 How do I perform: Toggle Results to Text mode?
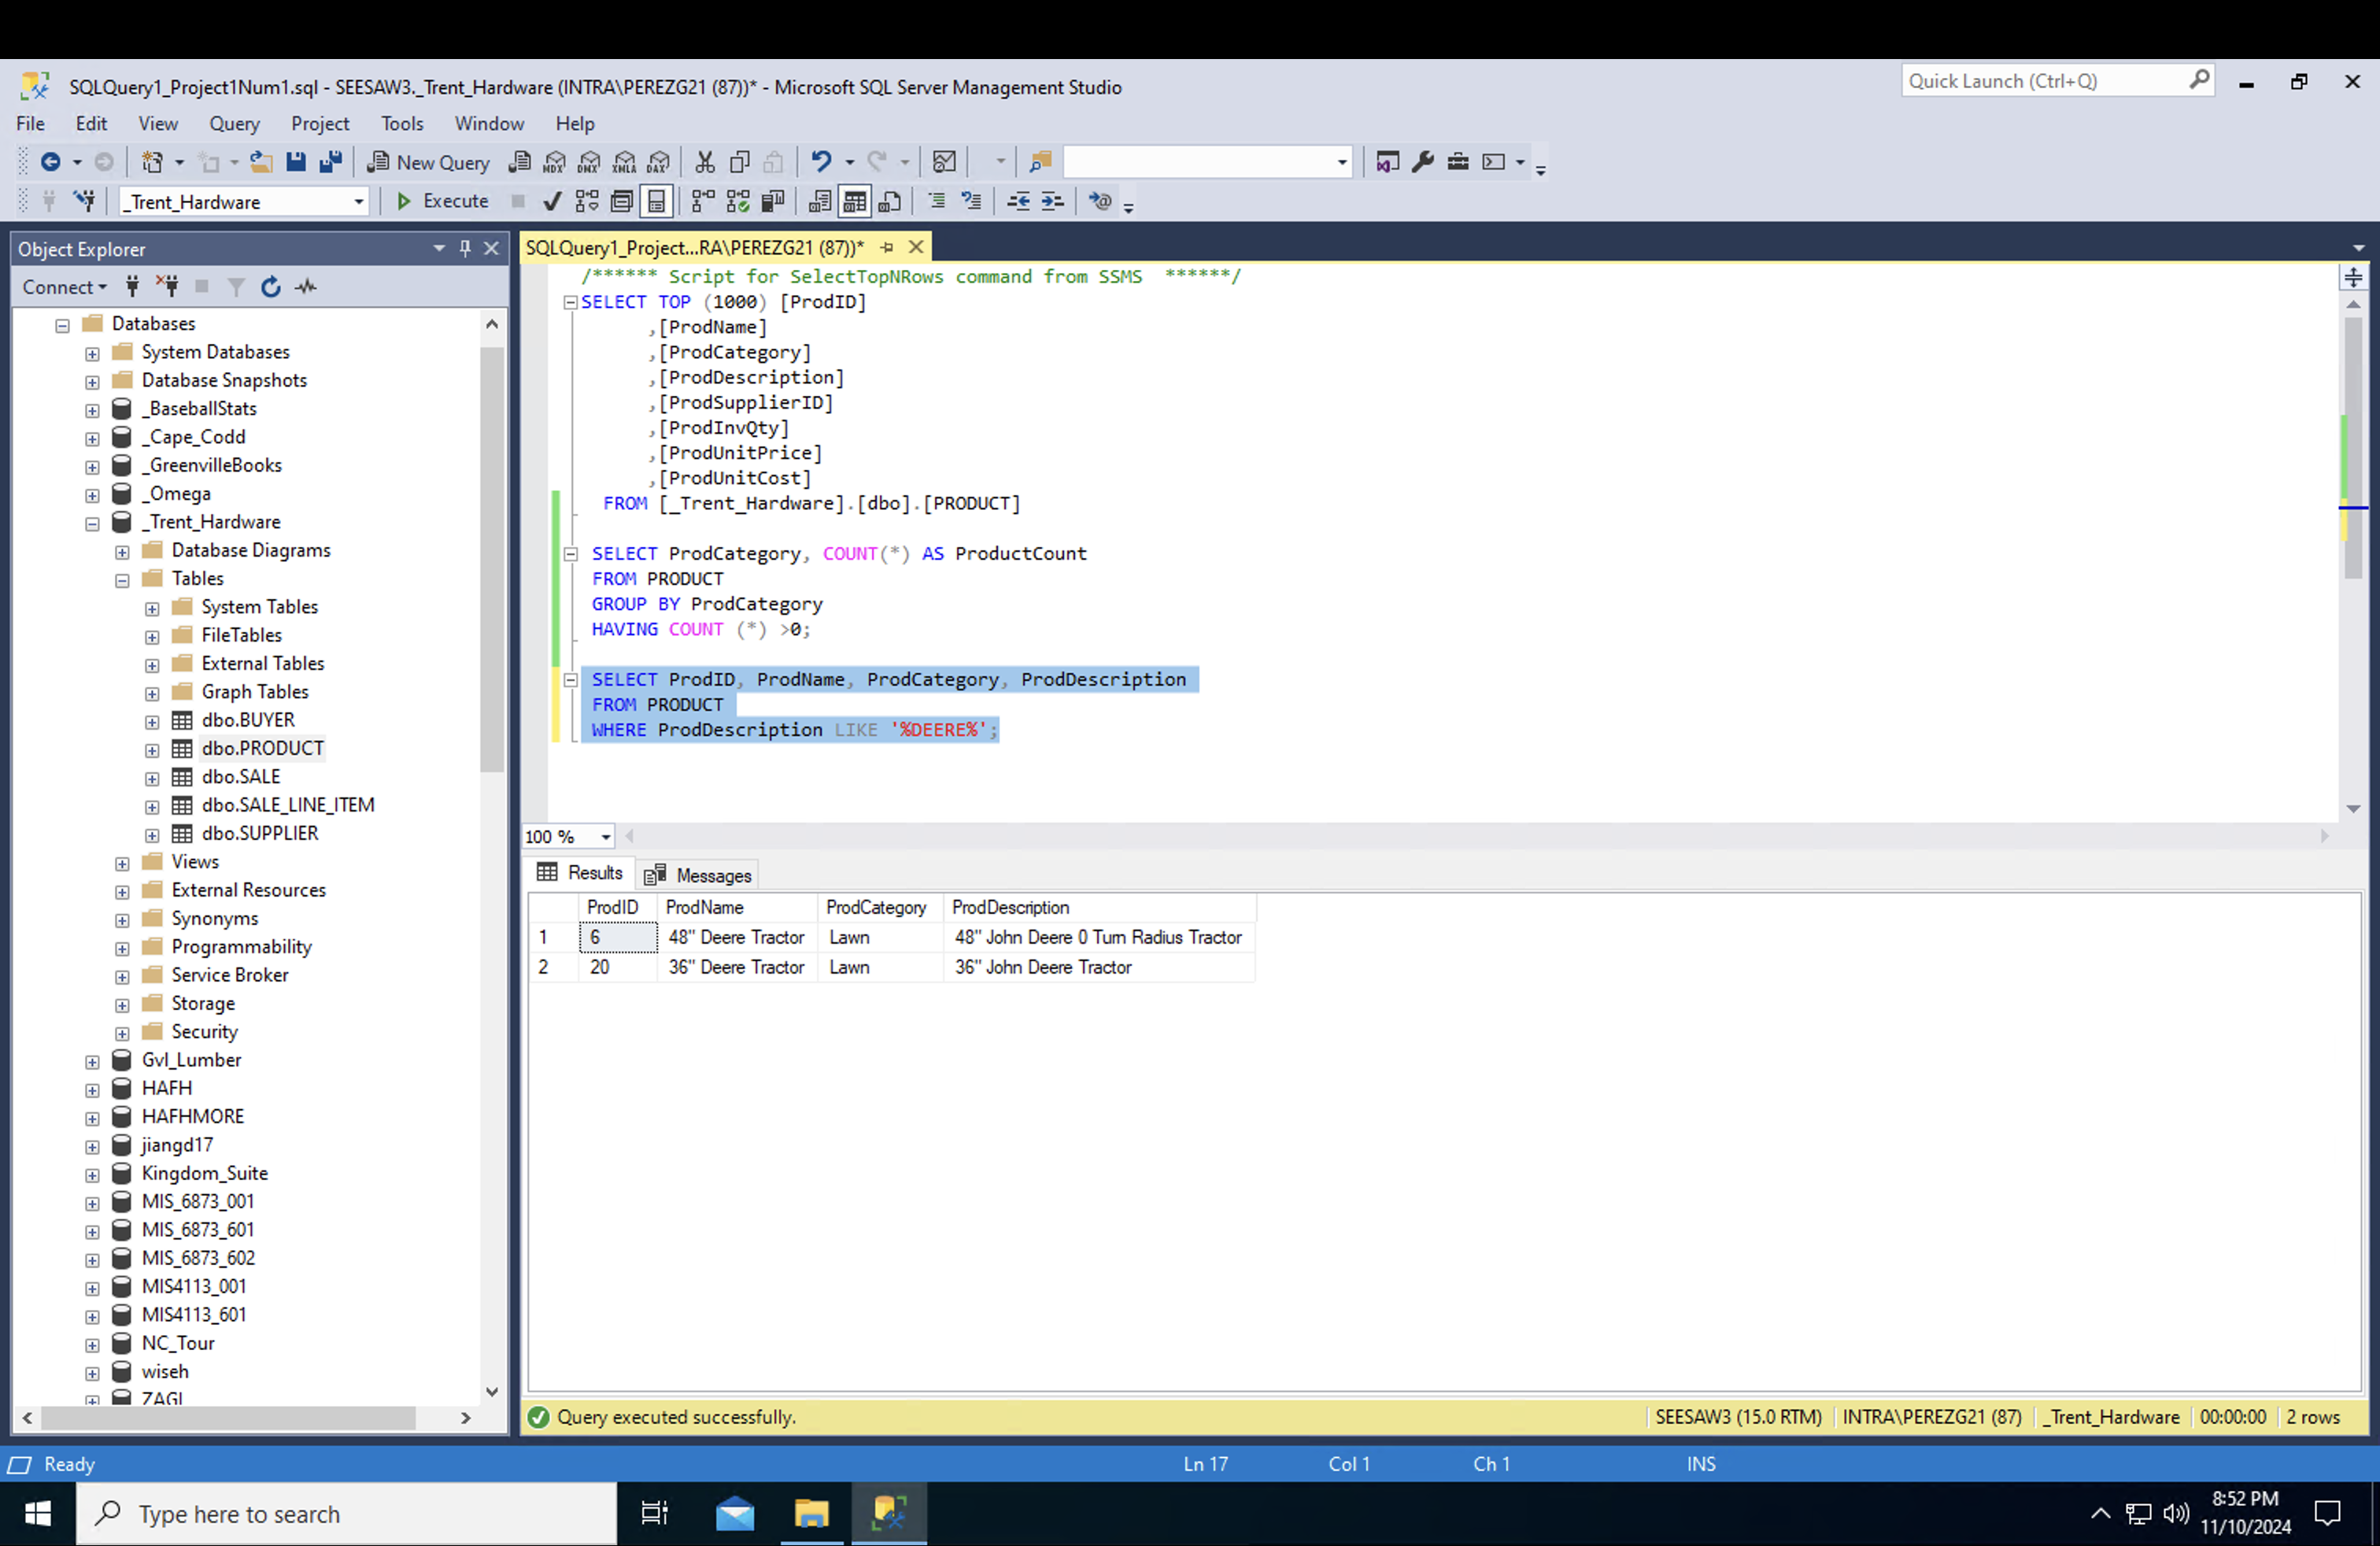coord(819,202)
